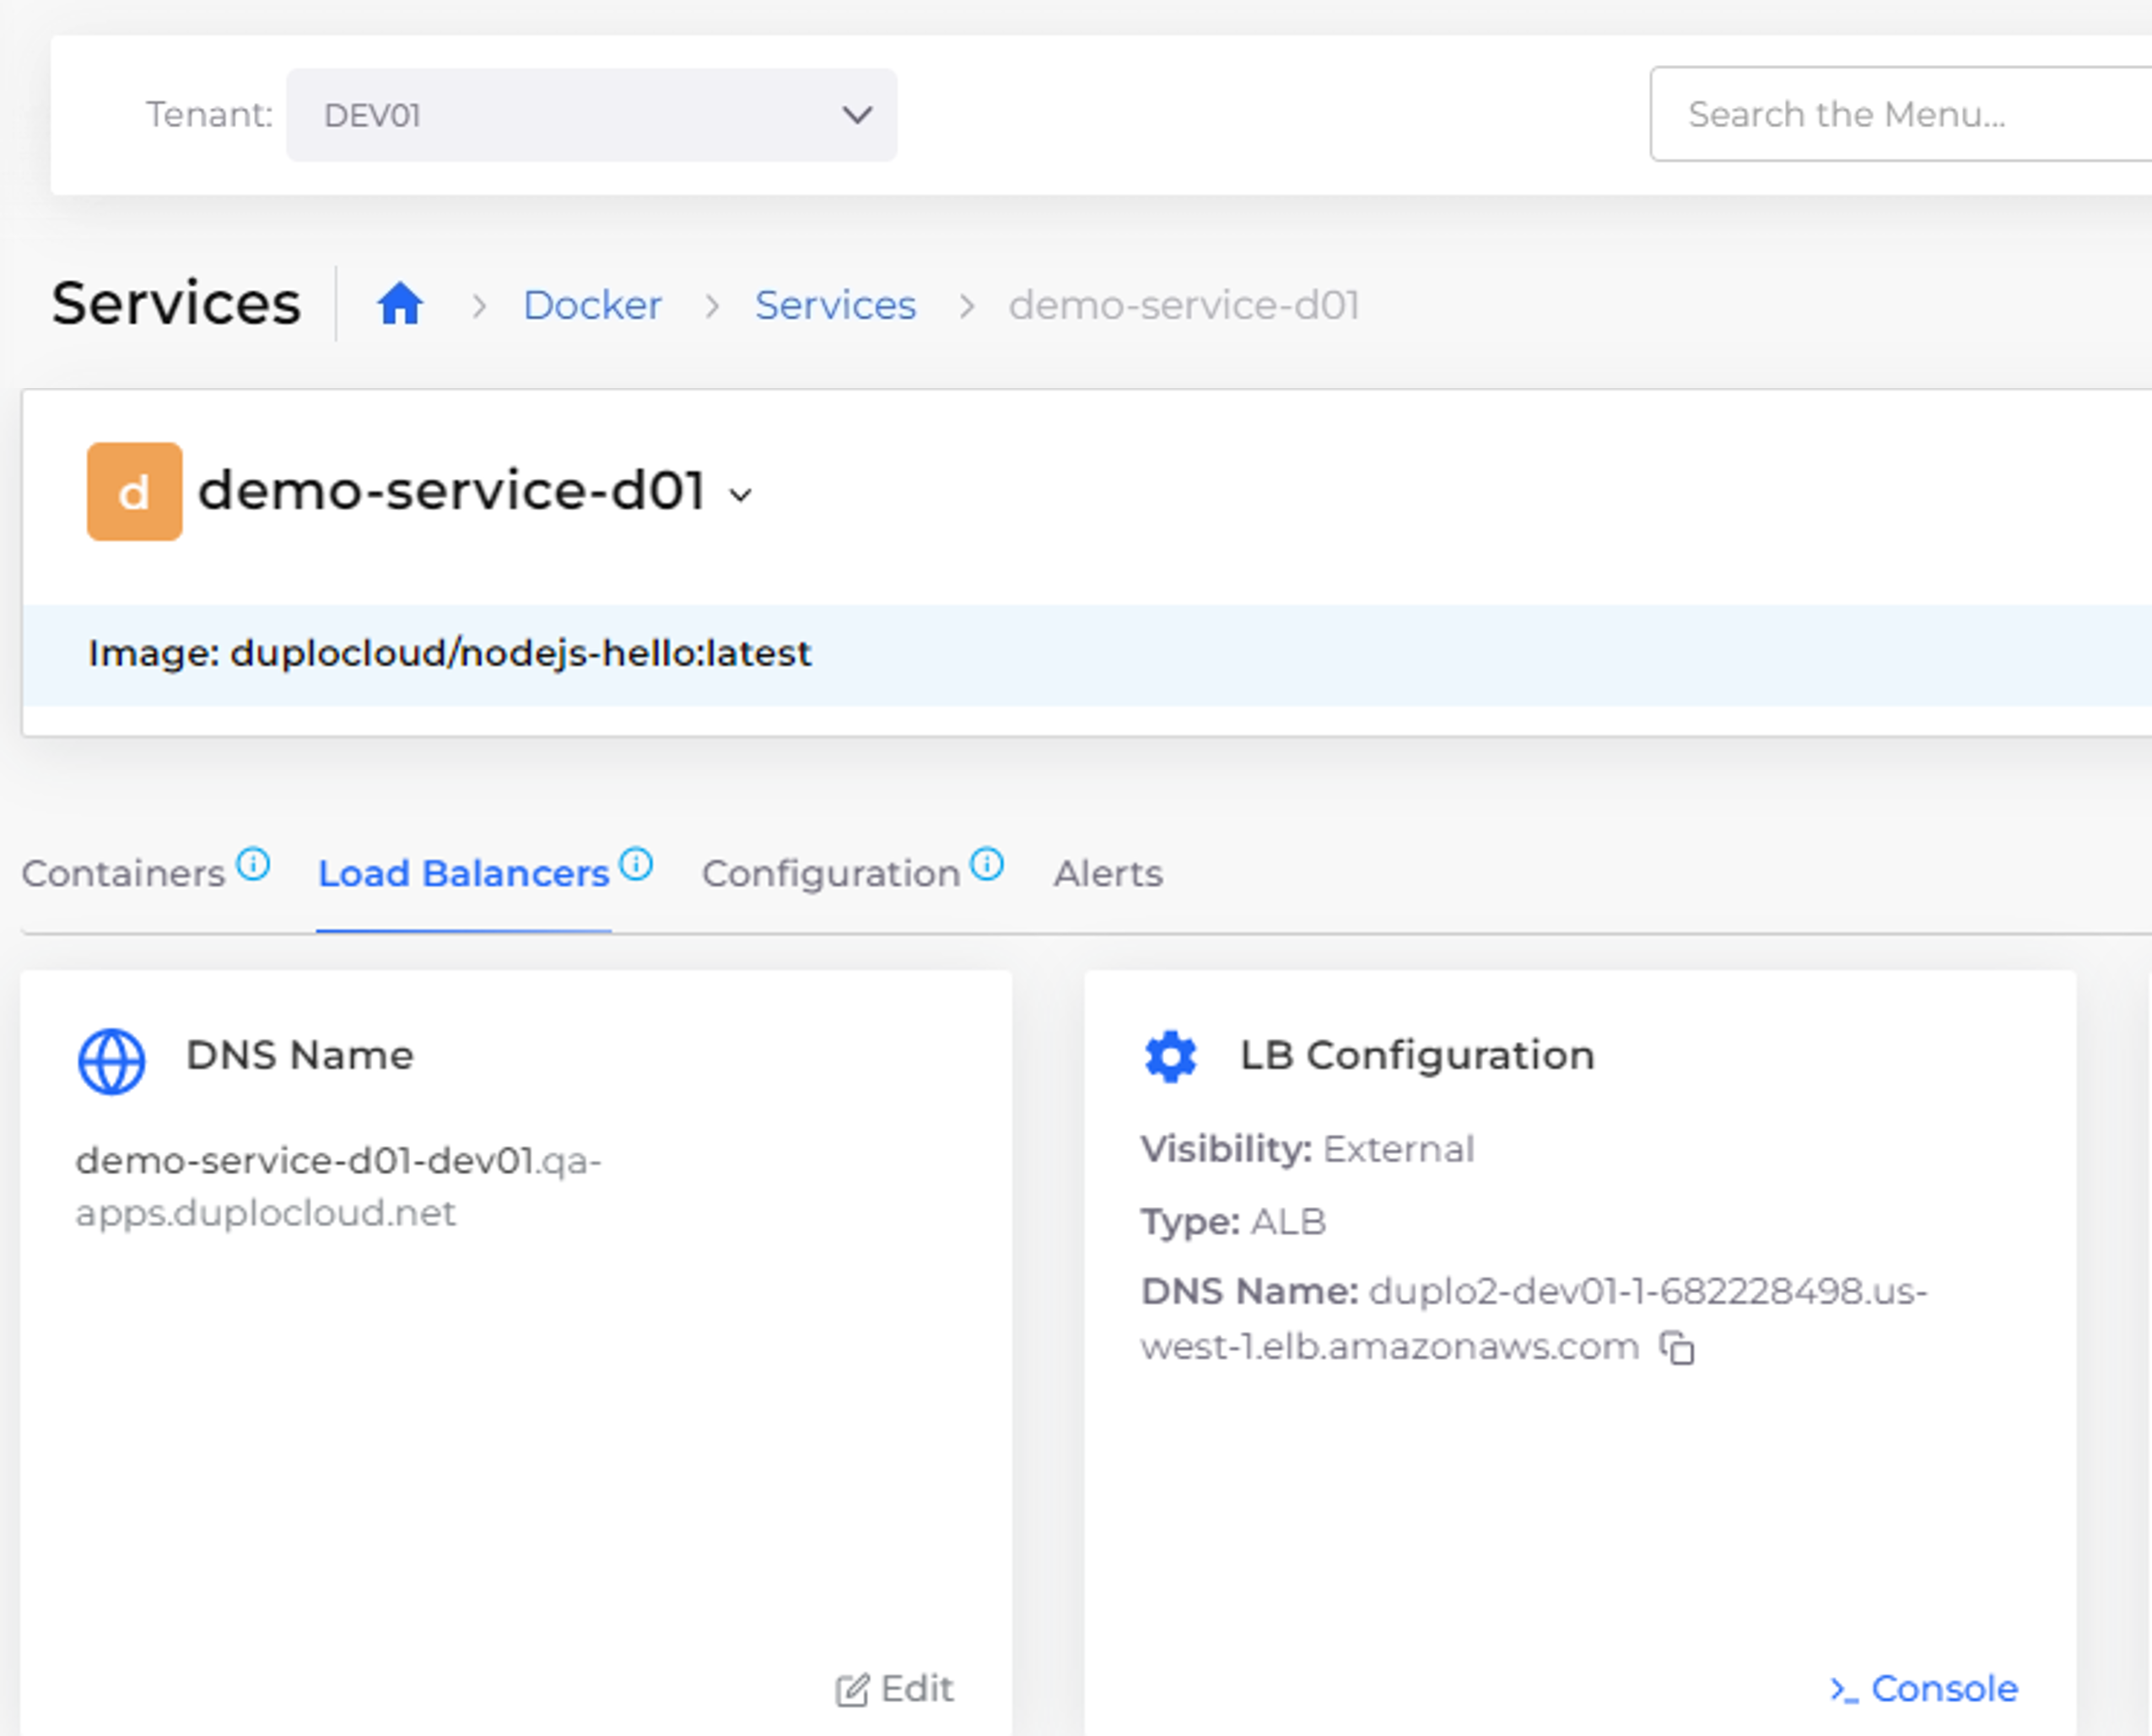The width and height of the screenshot is (2152, 1736).
Task: Copy the load balancer DNS name
Action: coord(1677,1348)
